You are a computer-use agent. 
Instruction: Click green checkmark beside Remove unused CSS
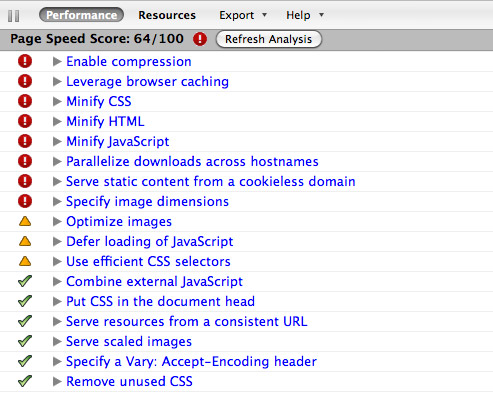point(25,381)
